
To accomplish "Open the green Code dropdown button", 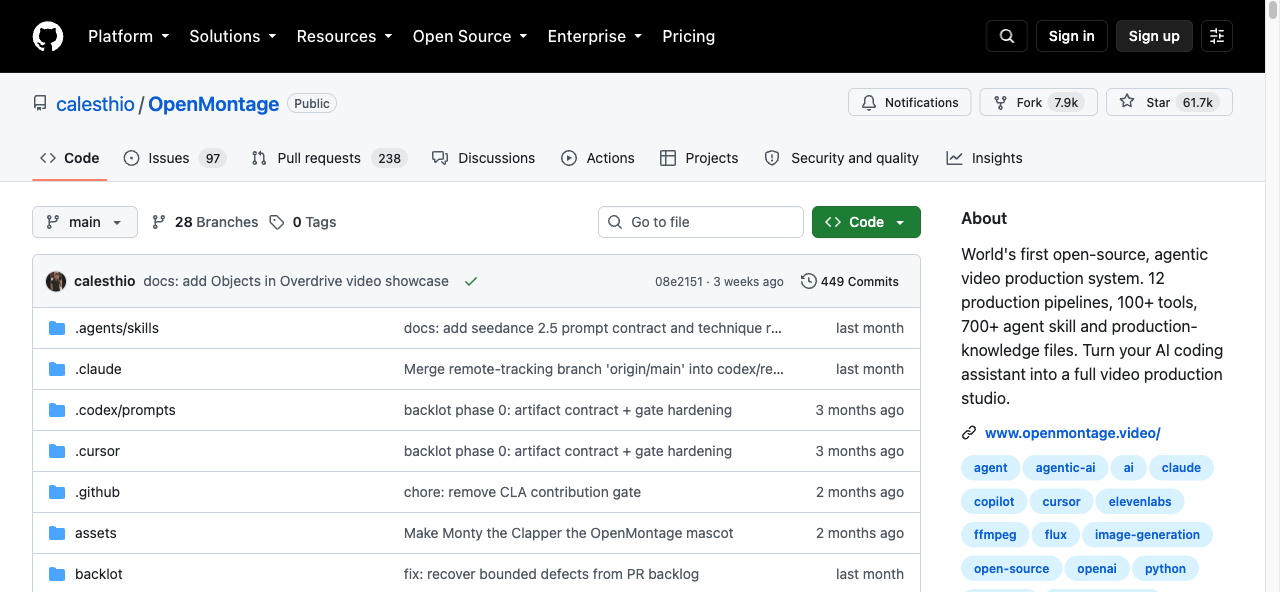I will tap(866, 222).
